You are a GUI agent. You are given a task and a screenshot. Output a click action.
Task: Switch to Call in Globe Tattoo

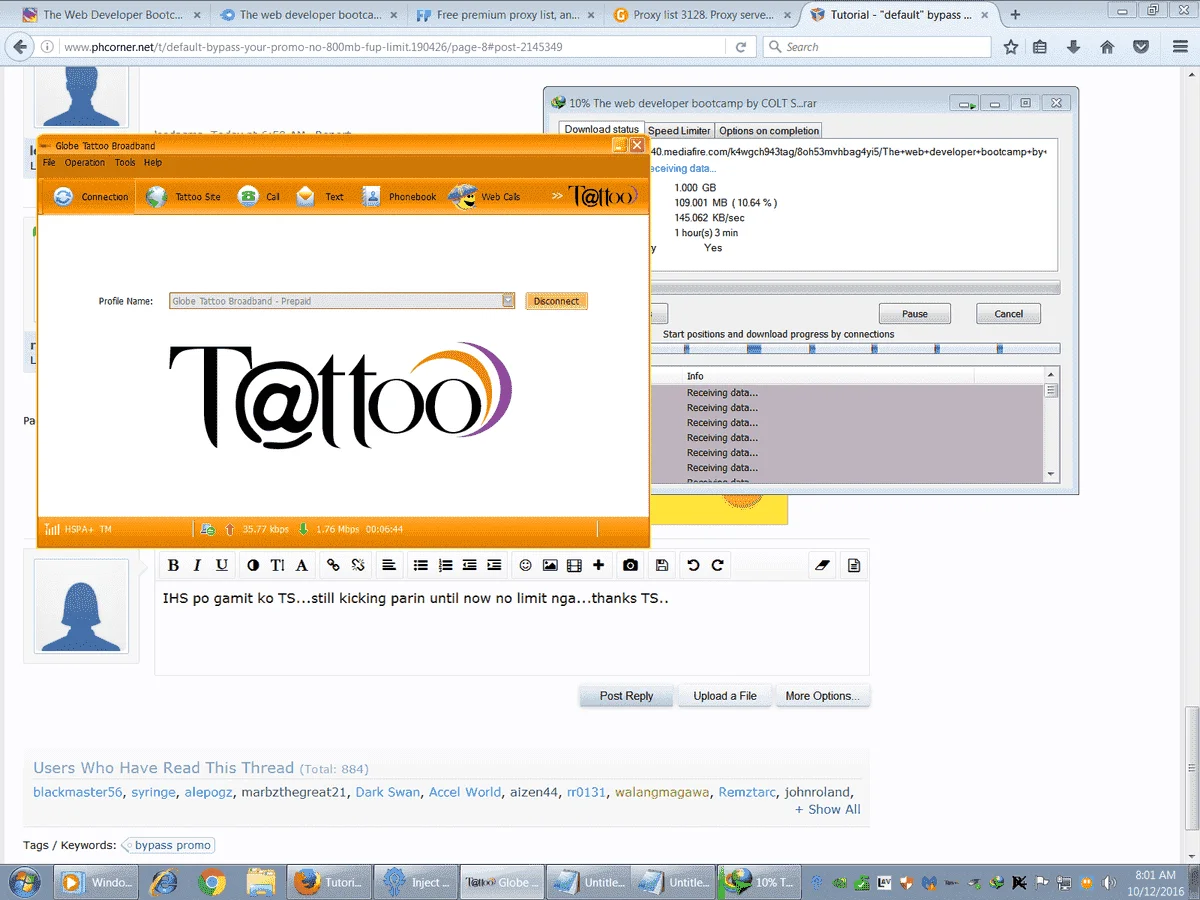point(259,197)
